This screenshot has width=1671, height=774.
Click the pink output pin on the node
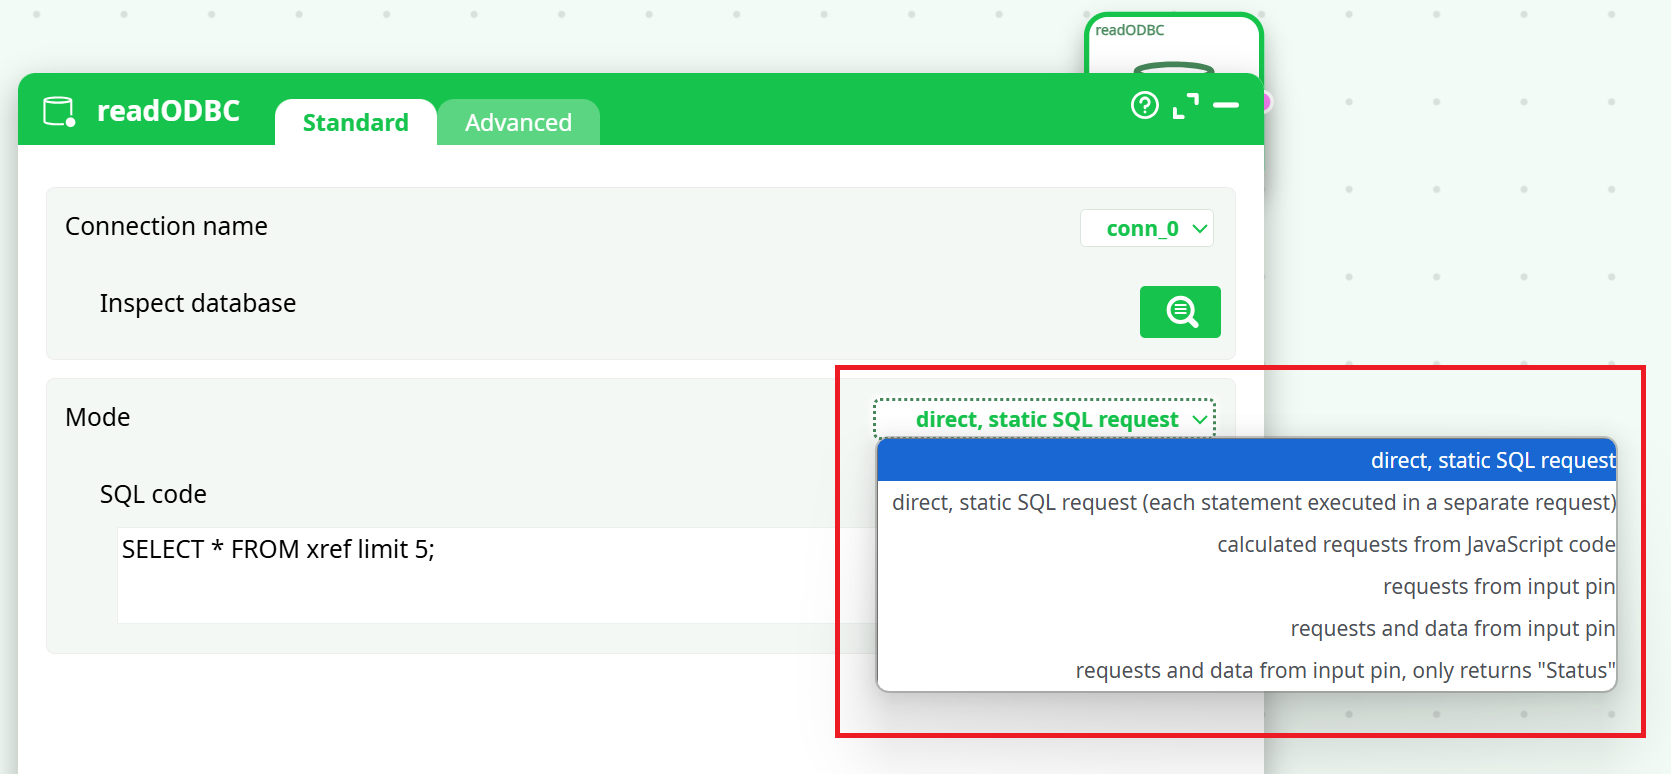tap(1266, 102)
